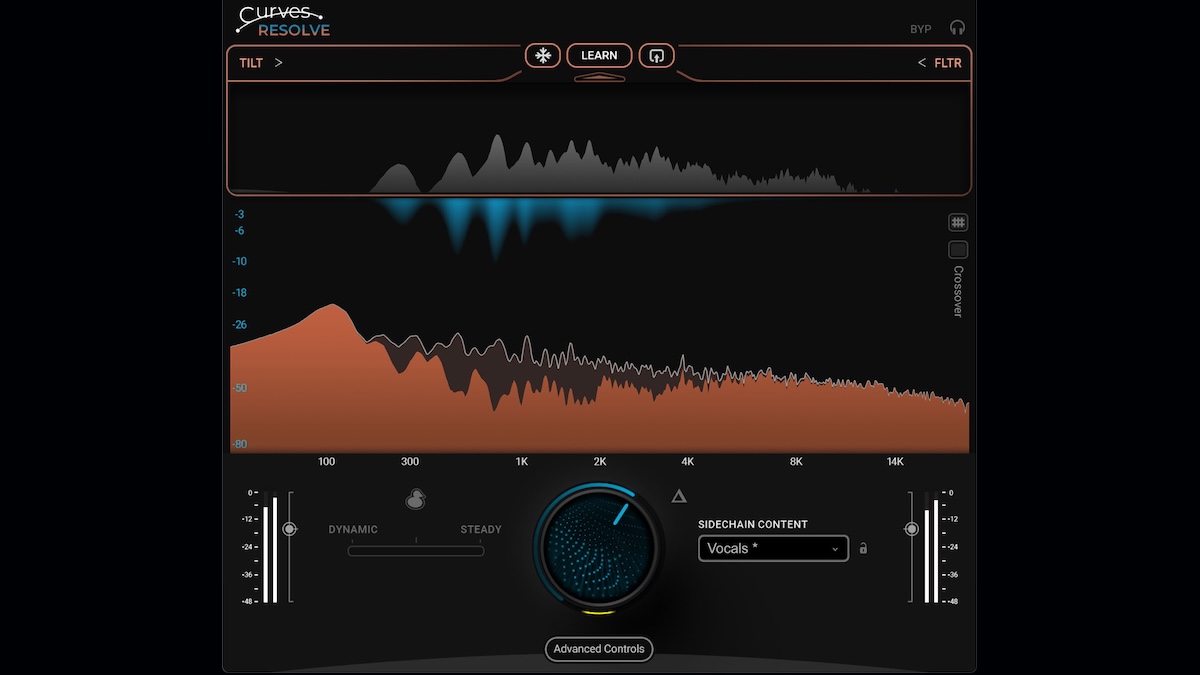Click the Curves Resolve logo
Screen dimensions: 1200x675
pyautogui.click(x=285, y=21)
